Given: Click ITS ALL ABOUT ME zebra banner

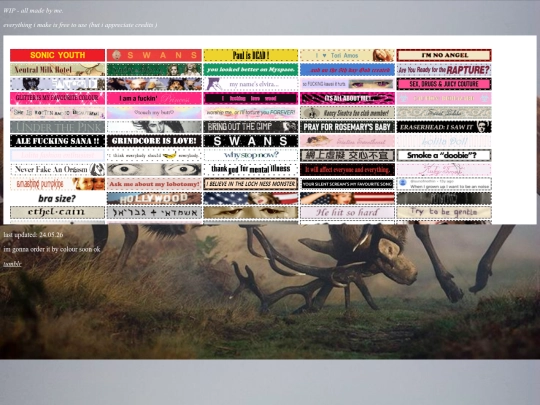Looking at the screenshot, I should (x=347, y=98).
